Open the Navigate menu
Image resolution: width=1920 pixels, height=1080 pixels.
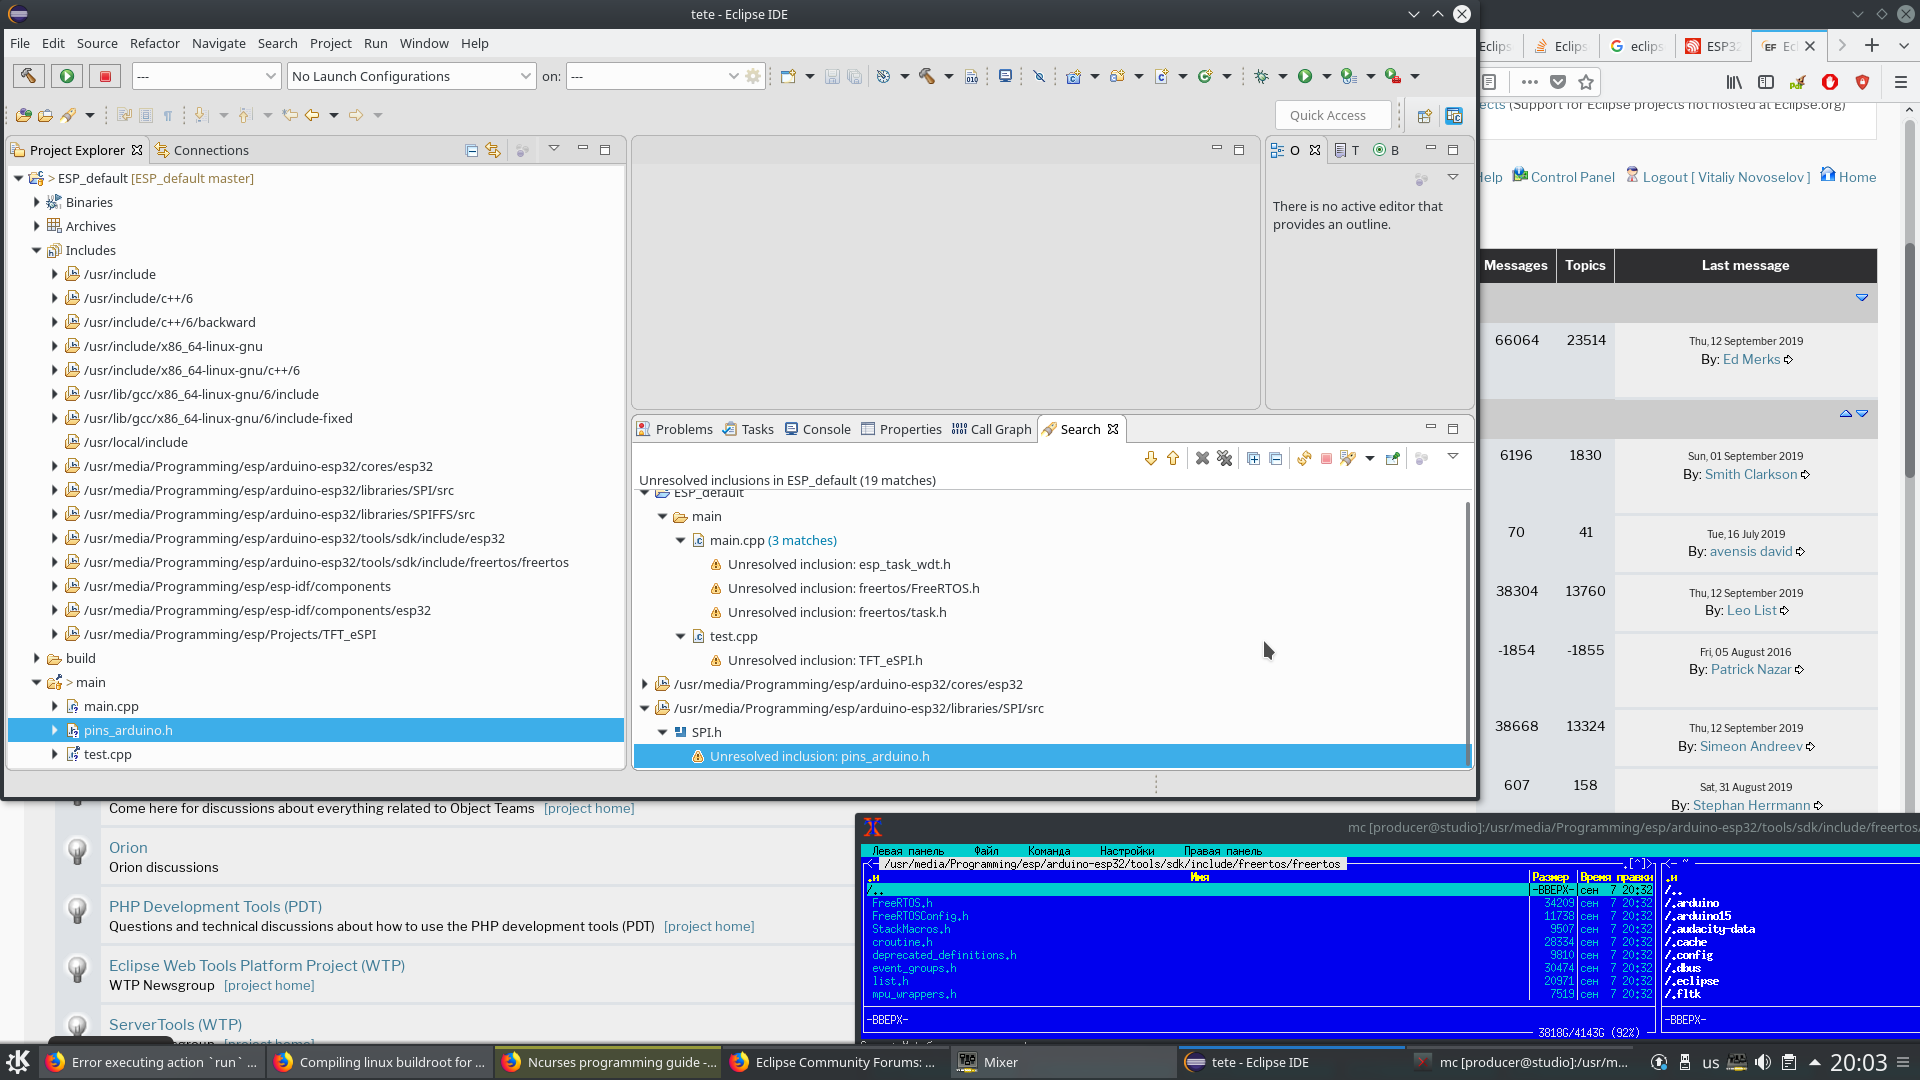219,43
